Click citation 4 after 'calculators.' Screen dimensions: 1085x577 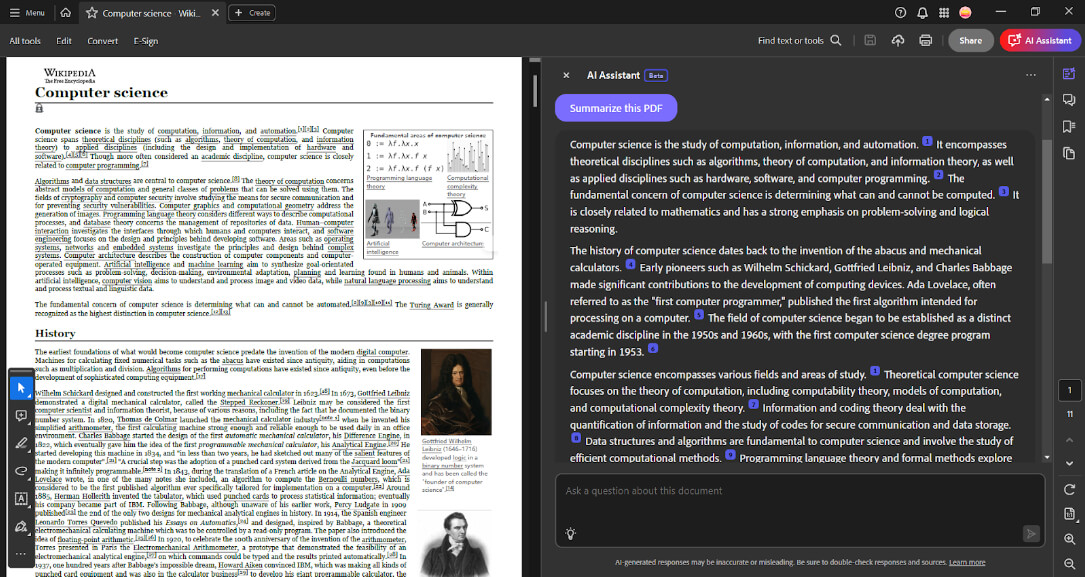click(630, 264)
